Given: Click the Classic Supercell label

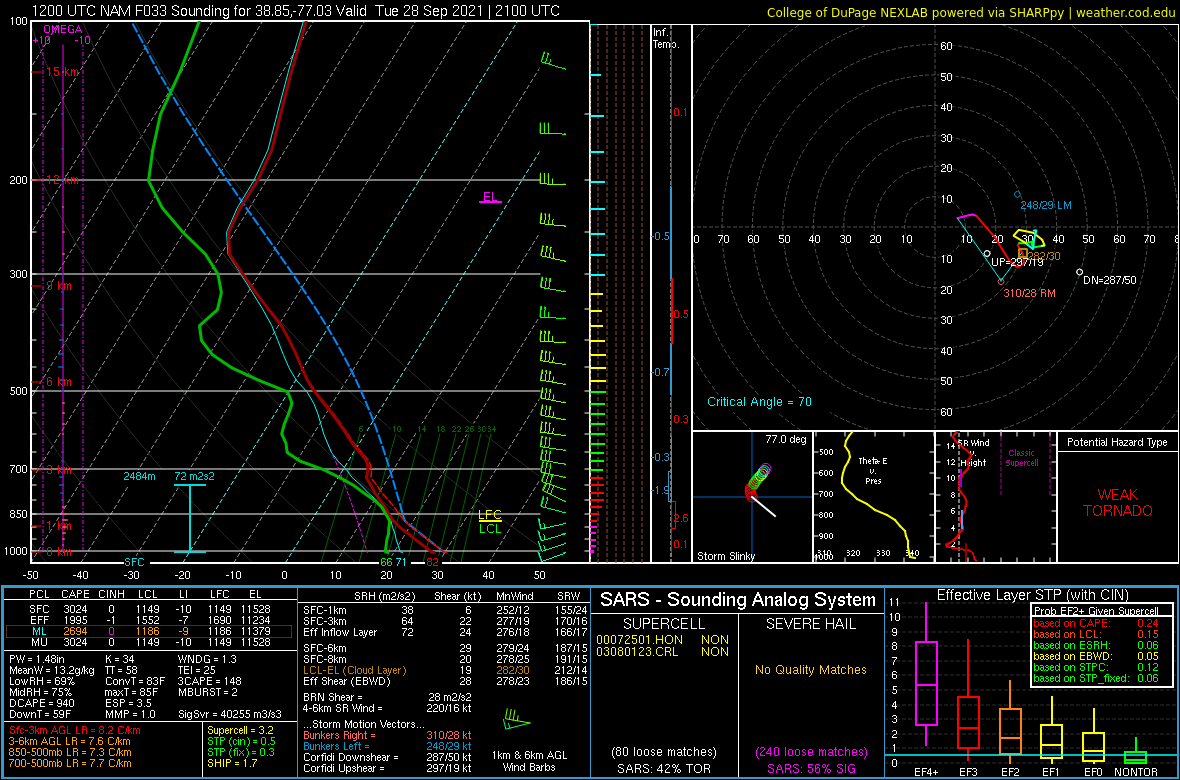Looking at the screenshot, I should click(x=1021, y=458).
